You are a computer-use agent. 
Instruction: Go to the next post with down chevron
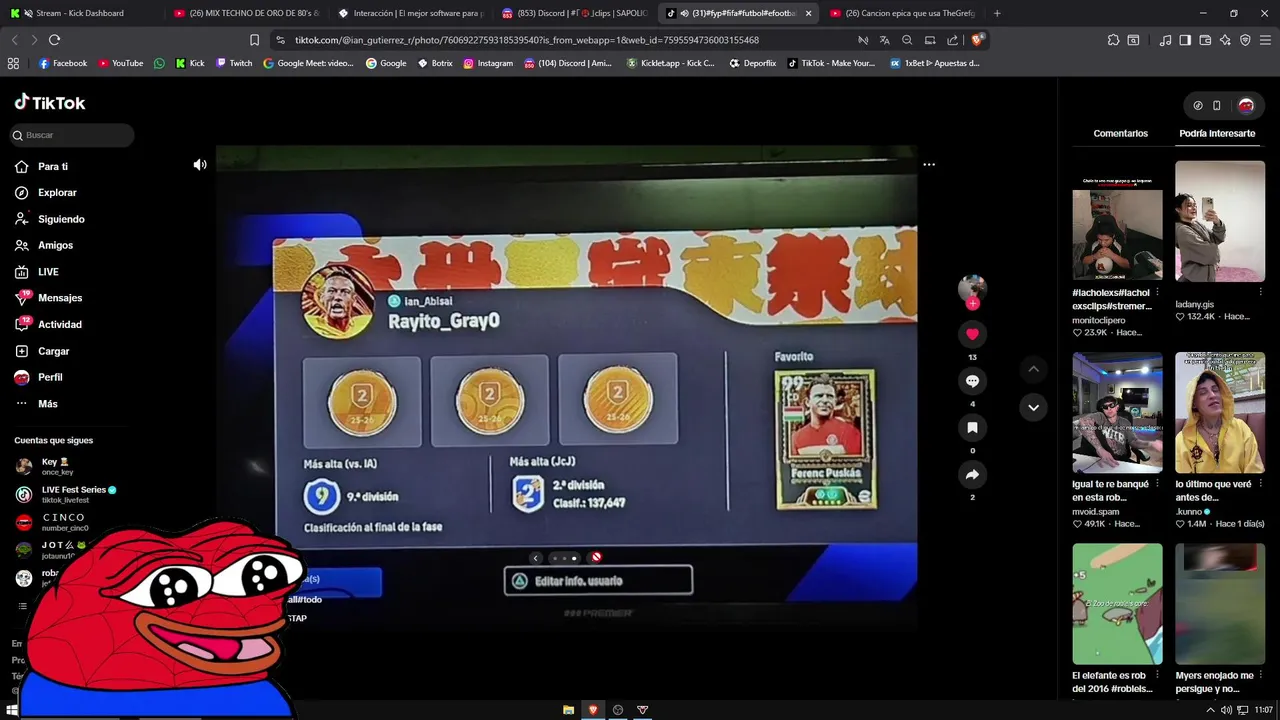click(x=1033, y=407)
